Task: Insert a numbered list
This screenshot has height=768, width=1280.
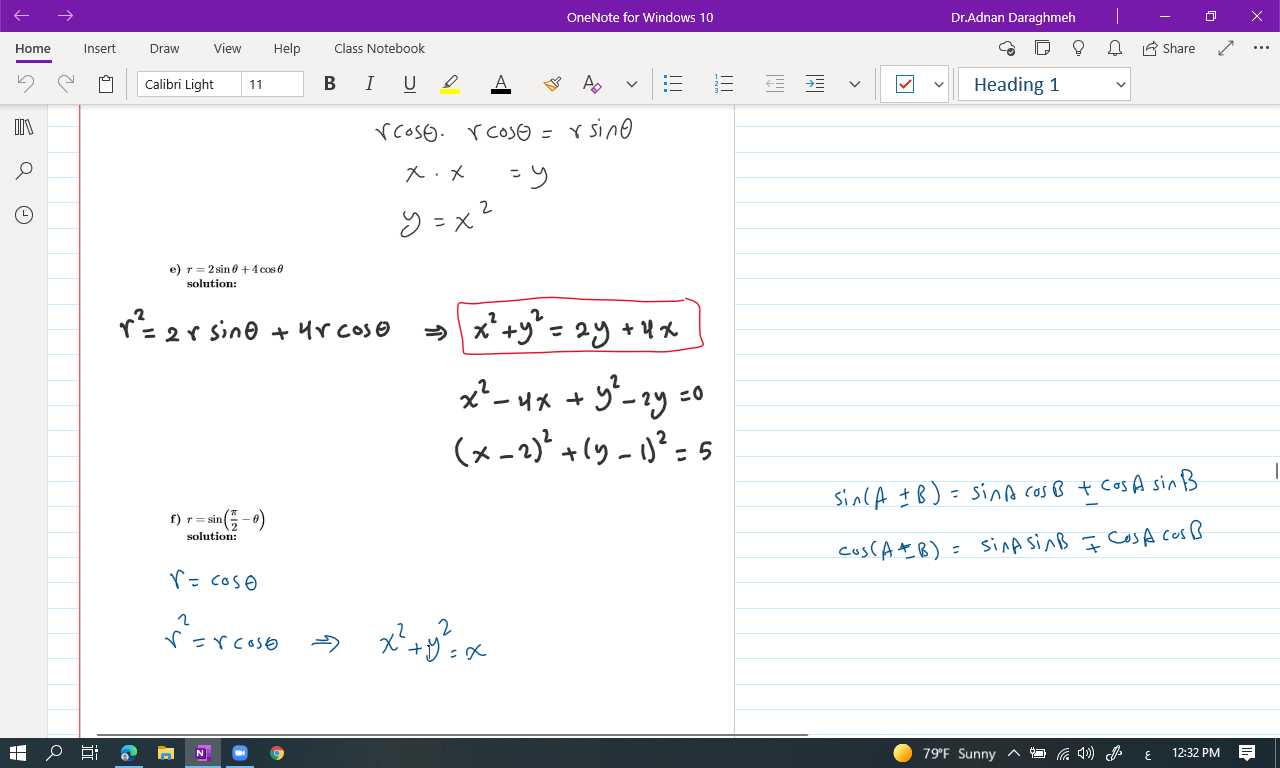Action: point(724,84)
